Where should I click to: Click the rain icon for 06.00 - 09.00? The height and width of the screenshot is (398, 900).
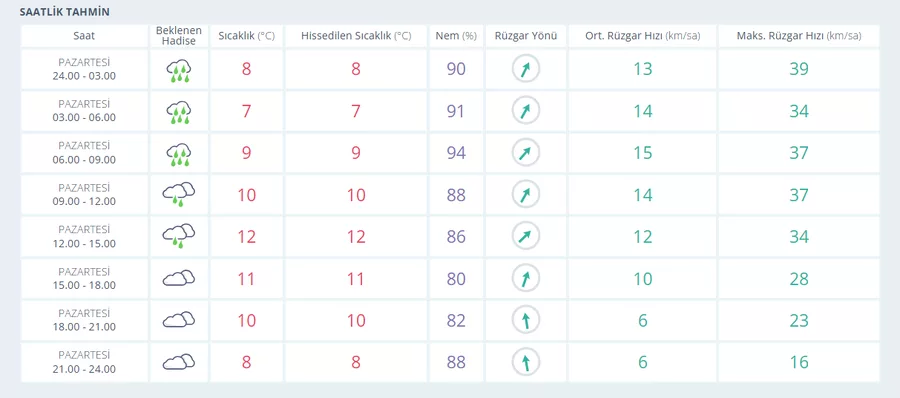point(179,154)
